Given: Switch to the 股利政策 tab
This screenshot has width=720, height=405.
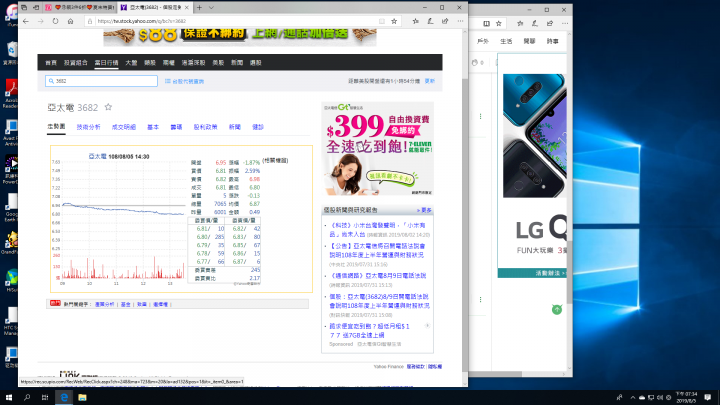Looking at the screenshot, I should [x=205, y=127].
